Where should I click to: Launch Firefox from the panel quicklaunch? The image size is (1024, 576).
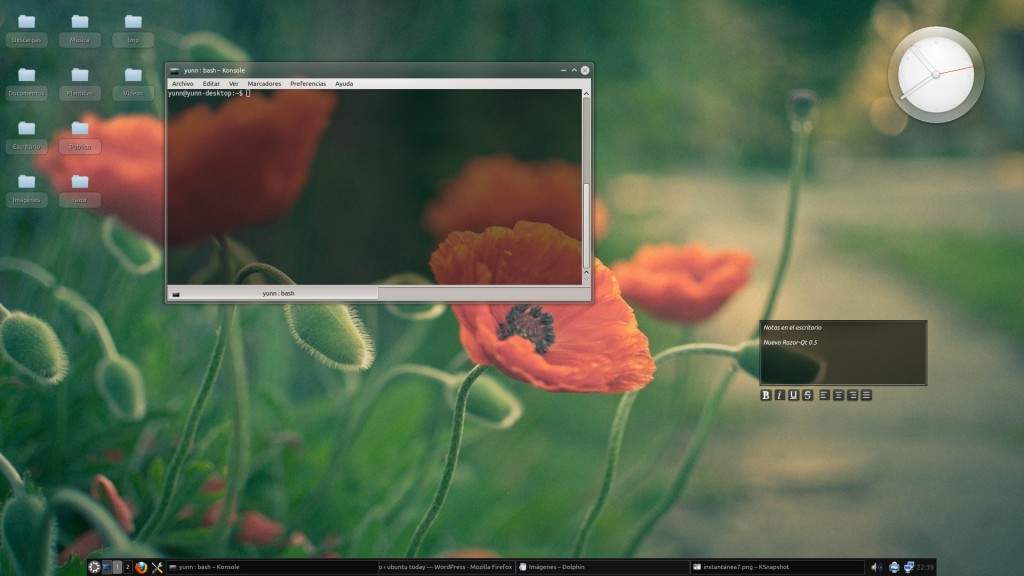tap(141, 568)
